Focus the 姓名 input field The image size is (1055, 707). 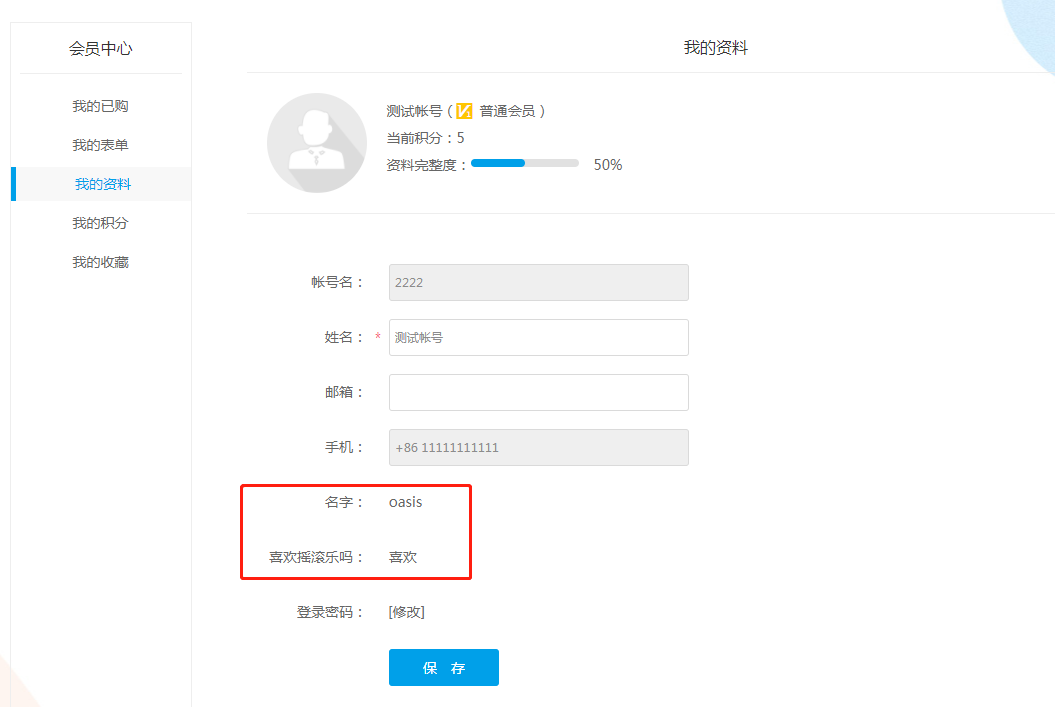(x=538, y=338)
